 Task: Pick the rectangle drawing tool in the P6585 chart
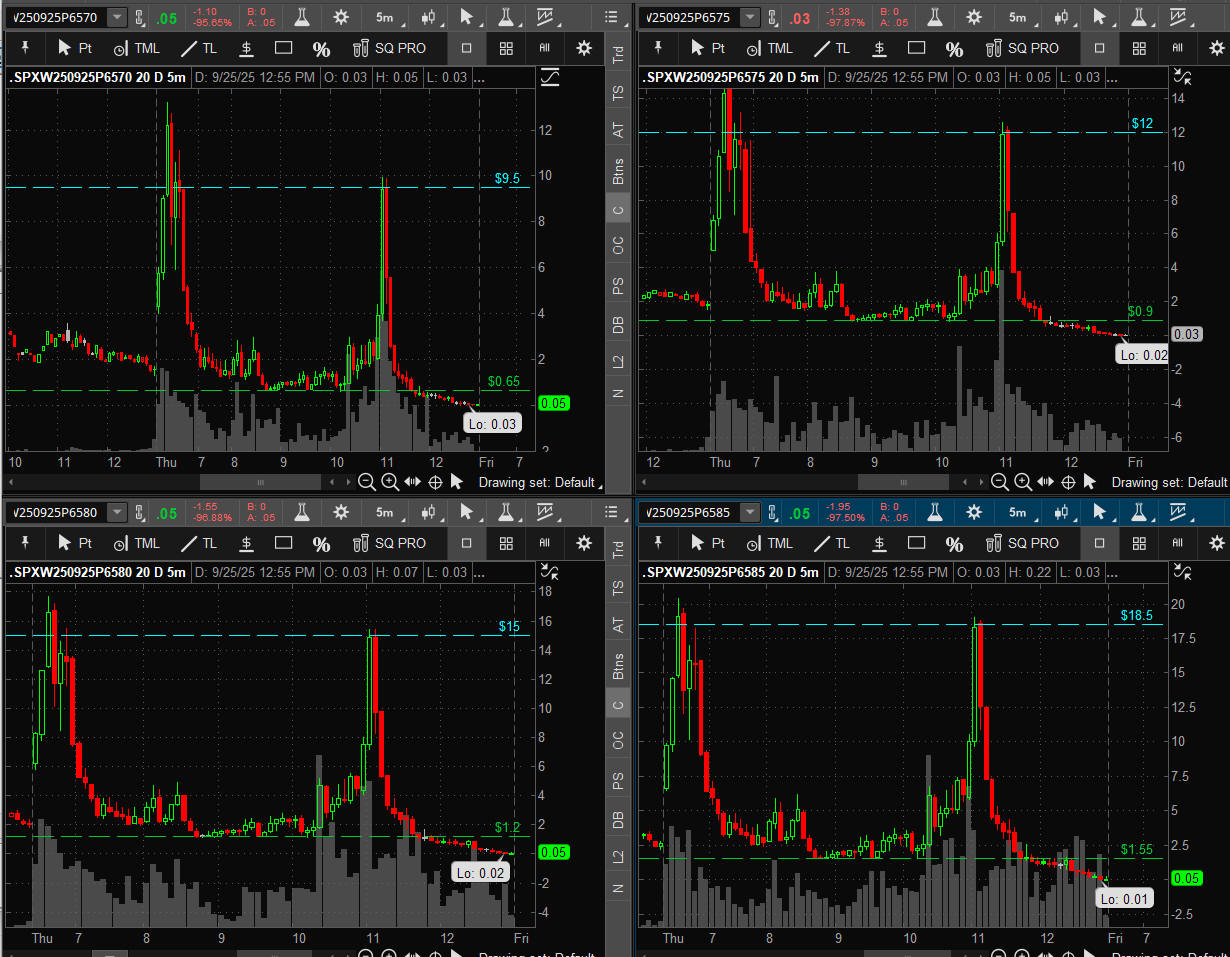(x=916, y=543)
